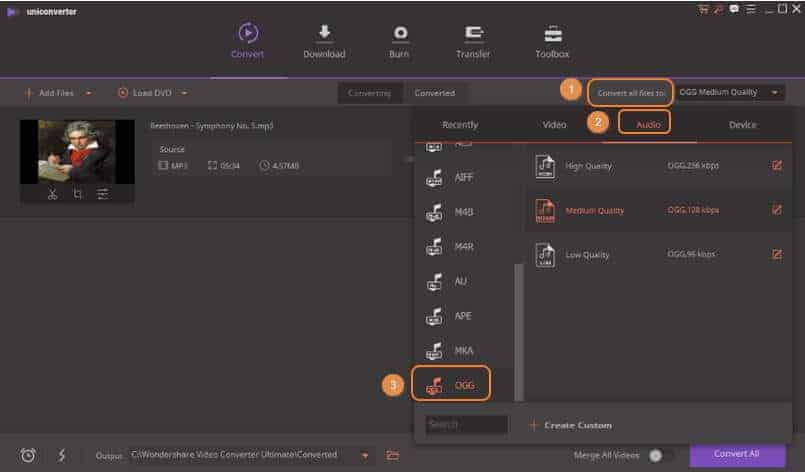This screenshot has height=472, width=805.
Task: Open the OGG Medium Quality format dropdown
Action: click(x=729, y=92)
